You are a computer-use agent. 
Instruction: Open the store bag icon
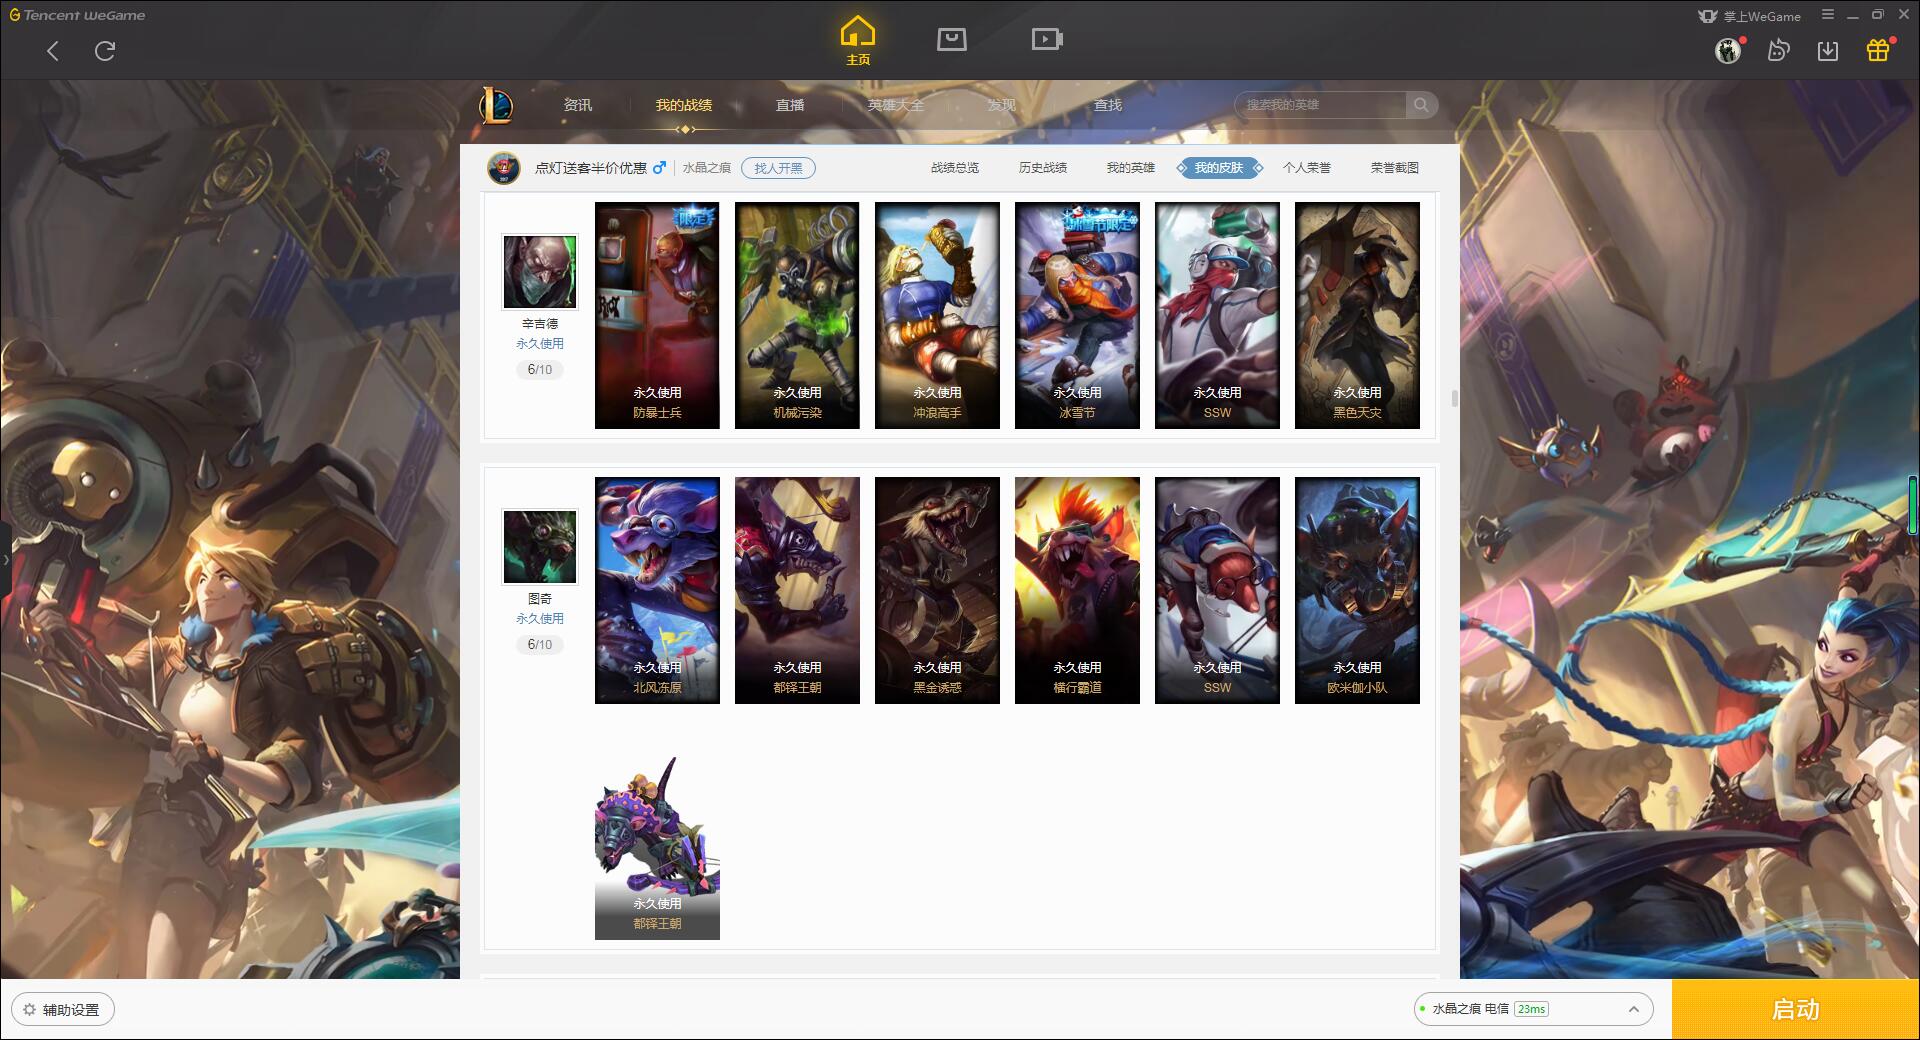(952, 39)
